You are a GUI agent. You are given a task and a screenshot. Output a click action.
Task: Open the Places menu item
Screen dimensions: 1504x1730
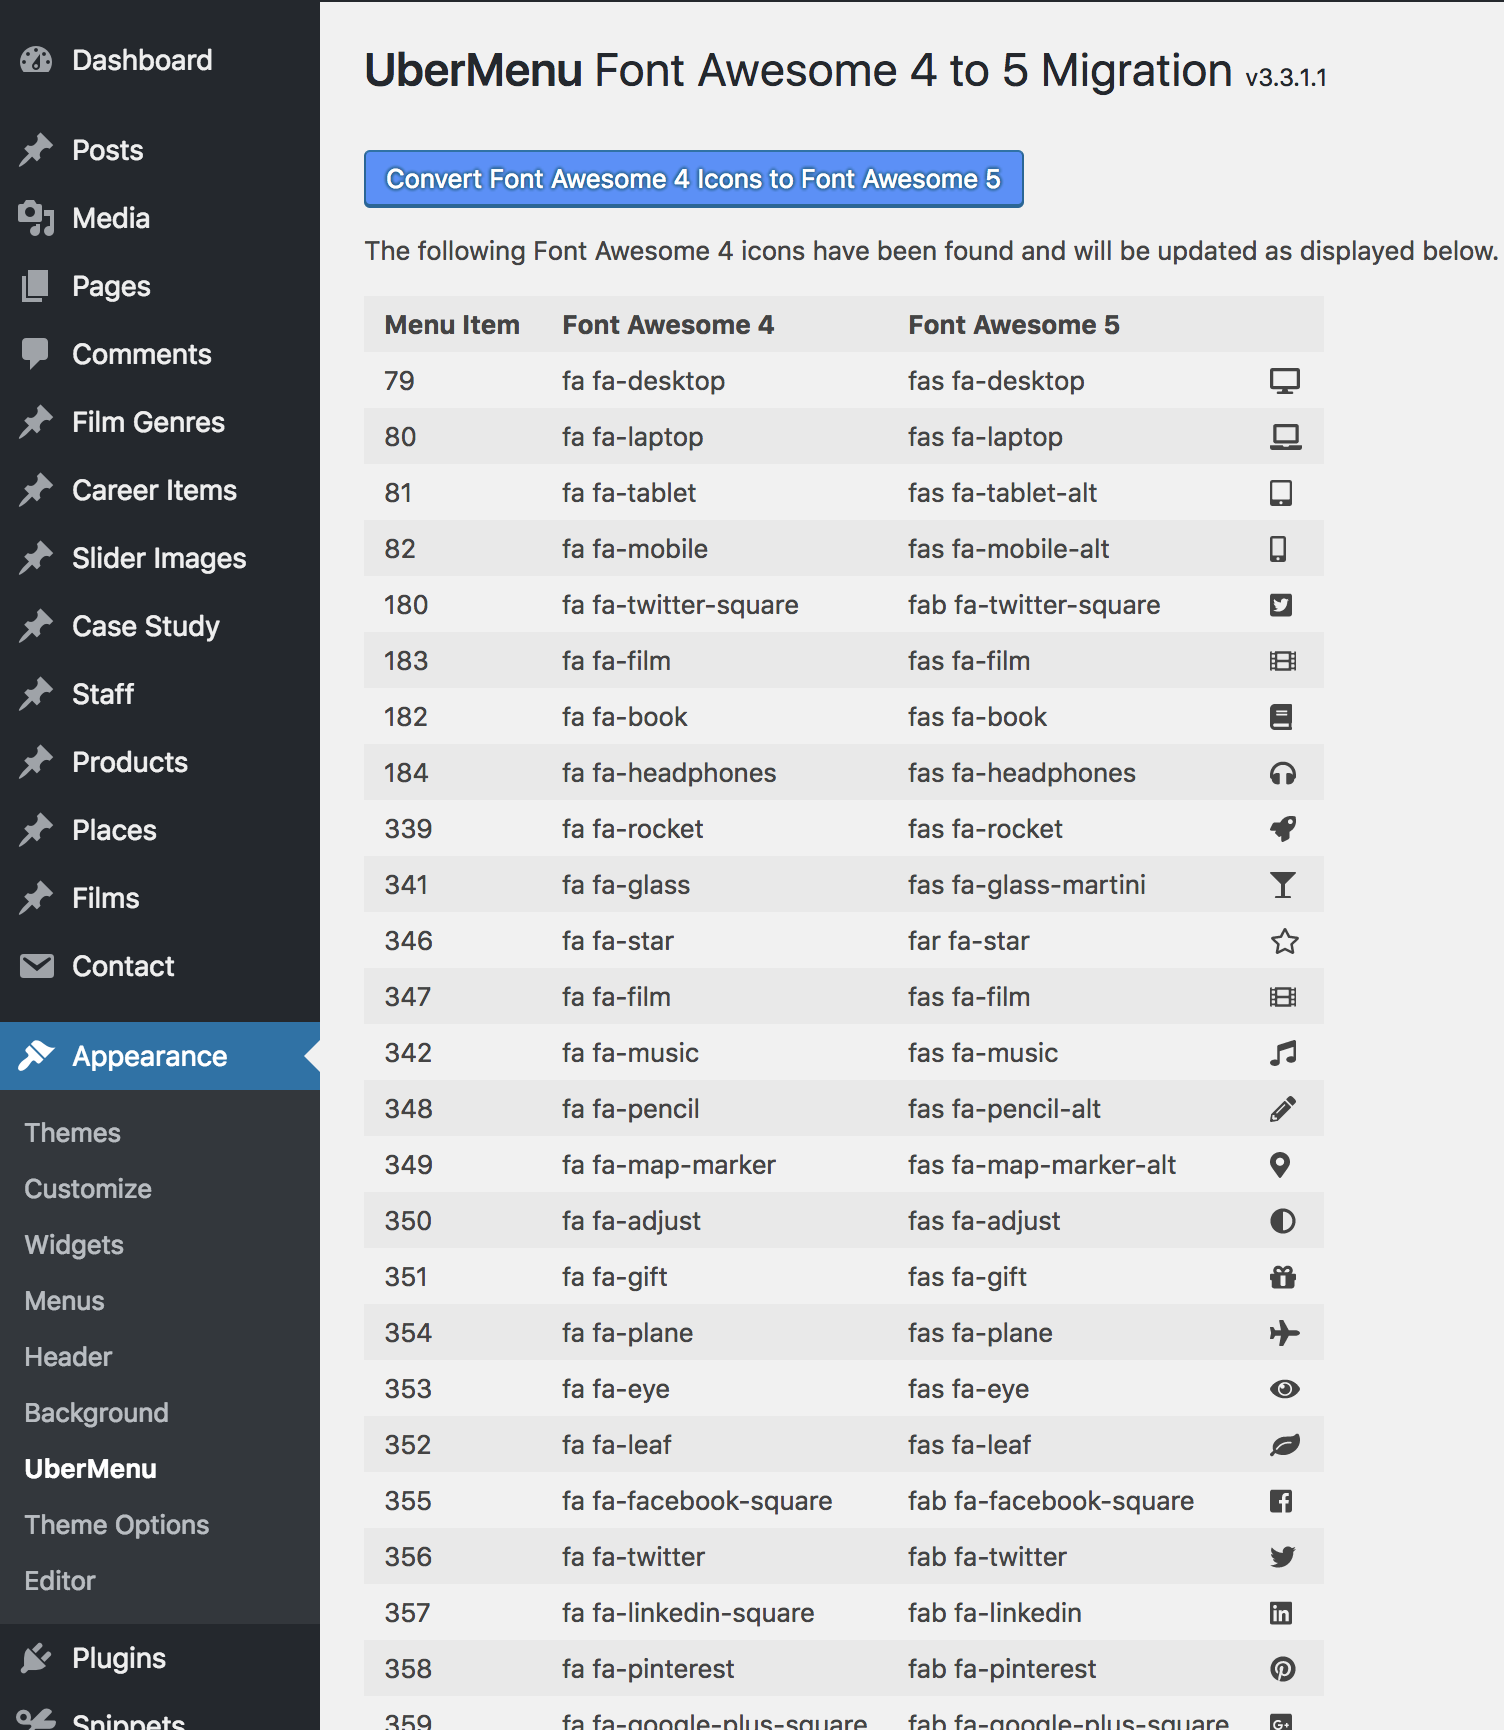[x=160, y=830]
